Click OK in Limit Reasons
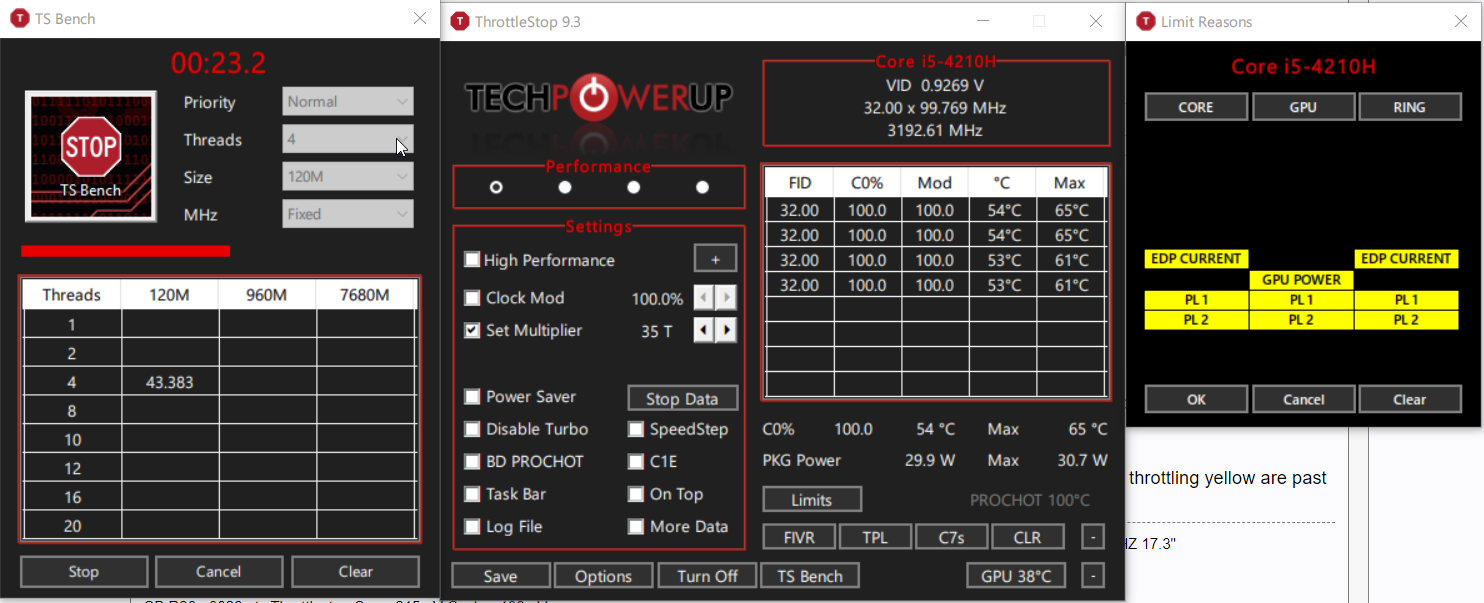This screenshot has height=603, width=1484. [1196, 399]
